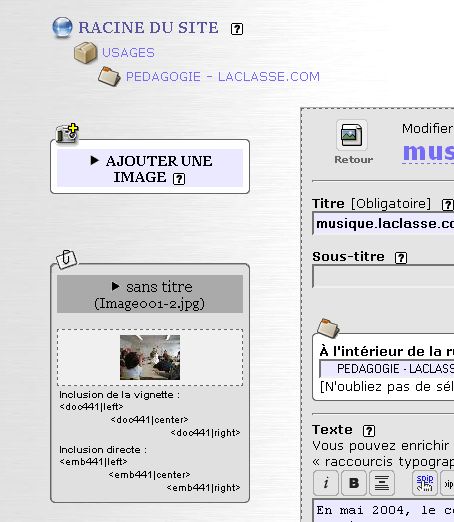Apply bold formatting with the B button
This screenshot has width=454, height=522.
[354, 483]
